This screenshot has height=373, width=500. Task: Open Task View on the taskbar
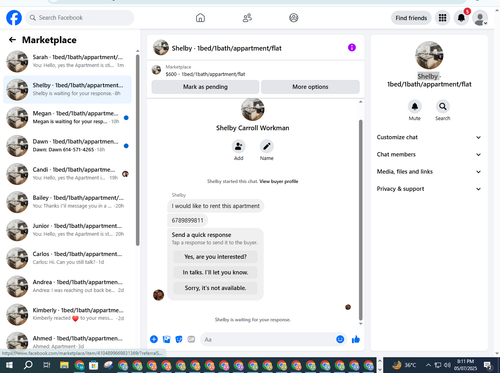click(x=46, y=365)
